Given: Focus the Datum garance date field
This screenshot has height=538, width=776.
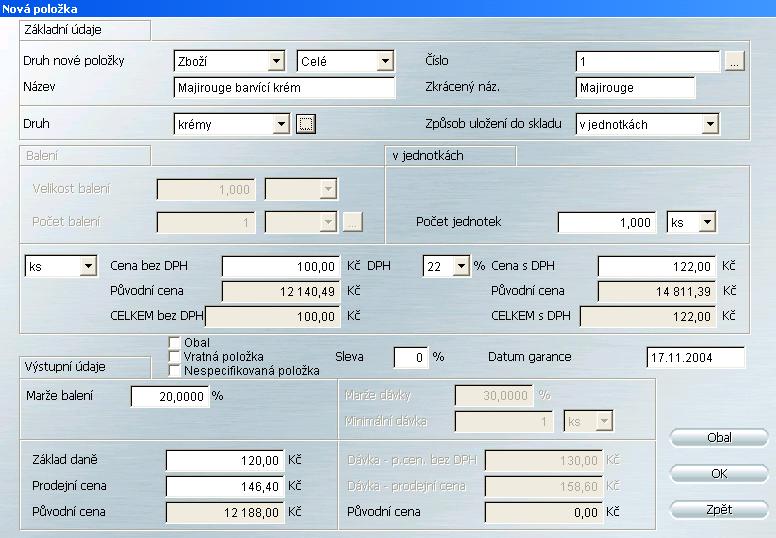Looking at the screenshot, I should click(689, 357).
